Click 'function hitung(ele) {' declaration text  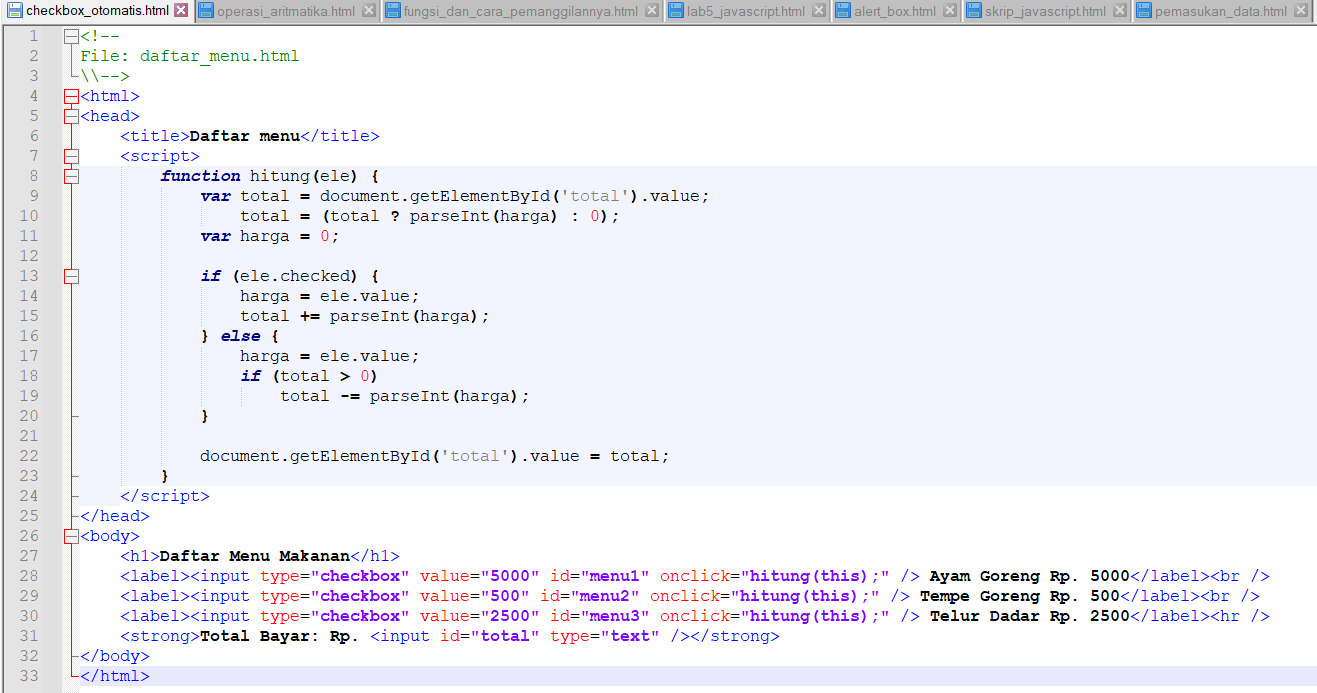coord(270,176)
